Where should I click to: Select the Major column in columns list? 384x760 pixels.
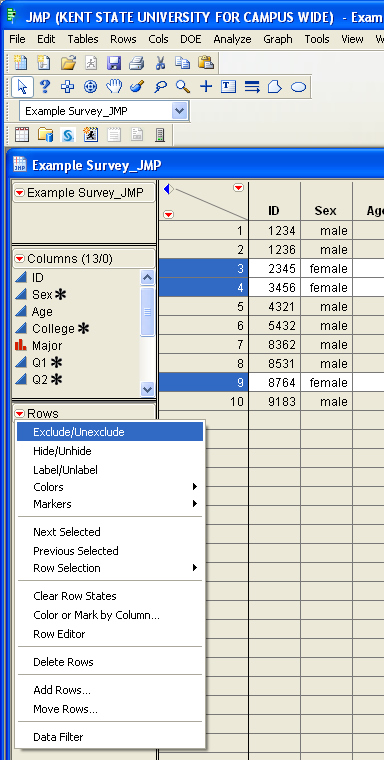point(47,346)
